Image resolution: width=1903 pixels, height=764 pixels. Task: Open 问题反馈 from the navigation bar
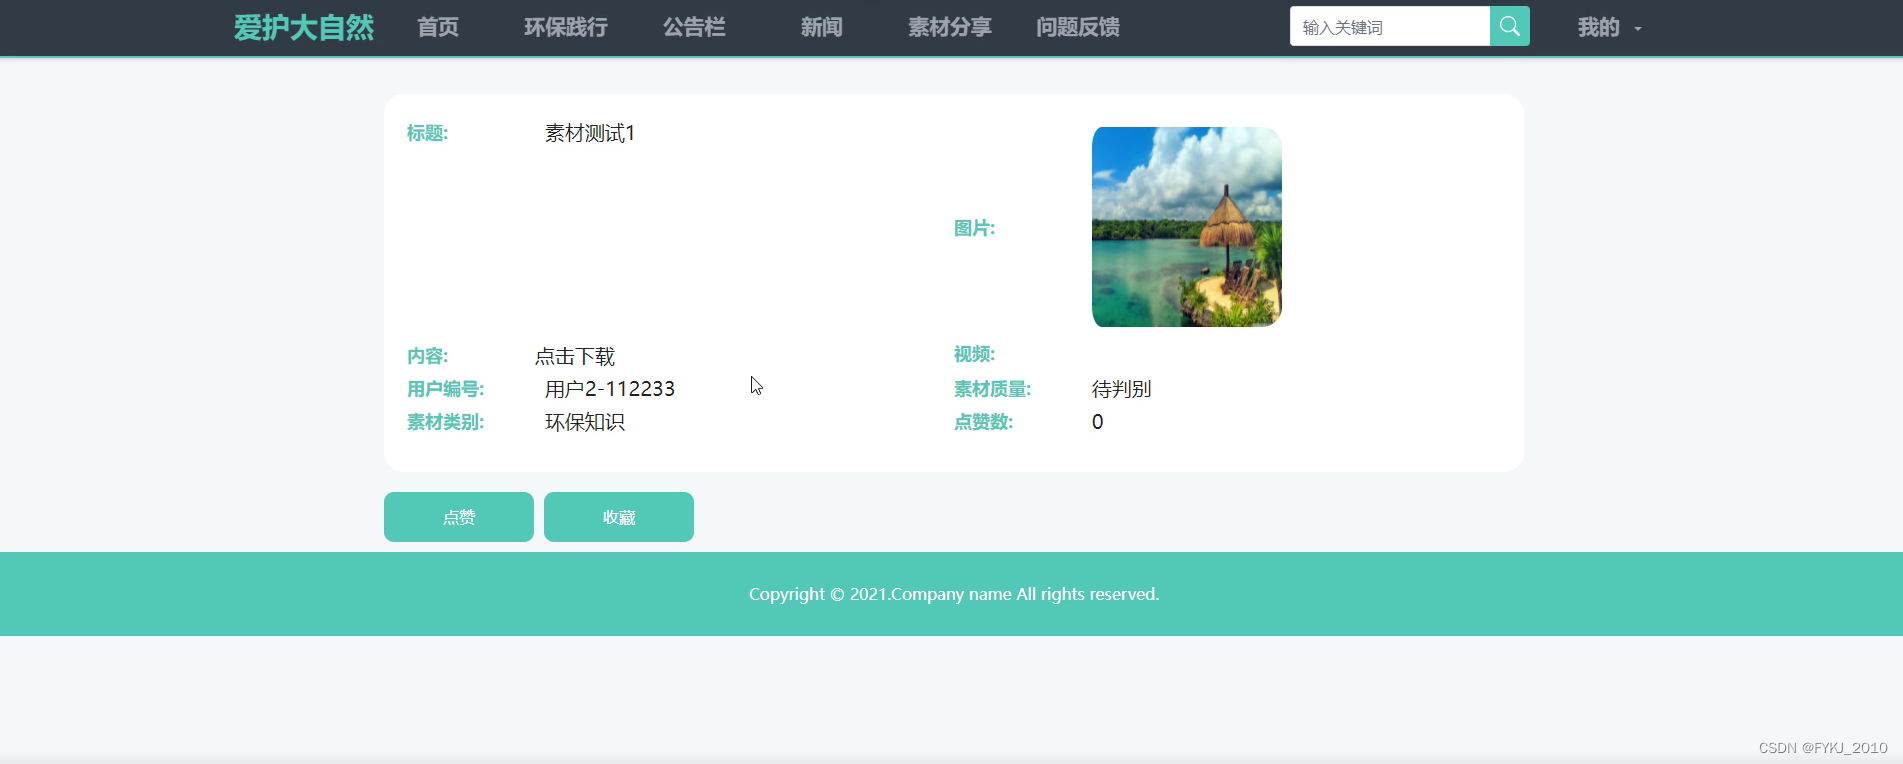1078,27
